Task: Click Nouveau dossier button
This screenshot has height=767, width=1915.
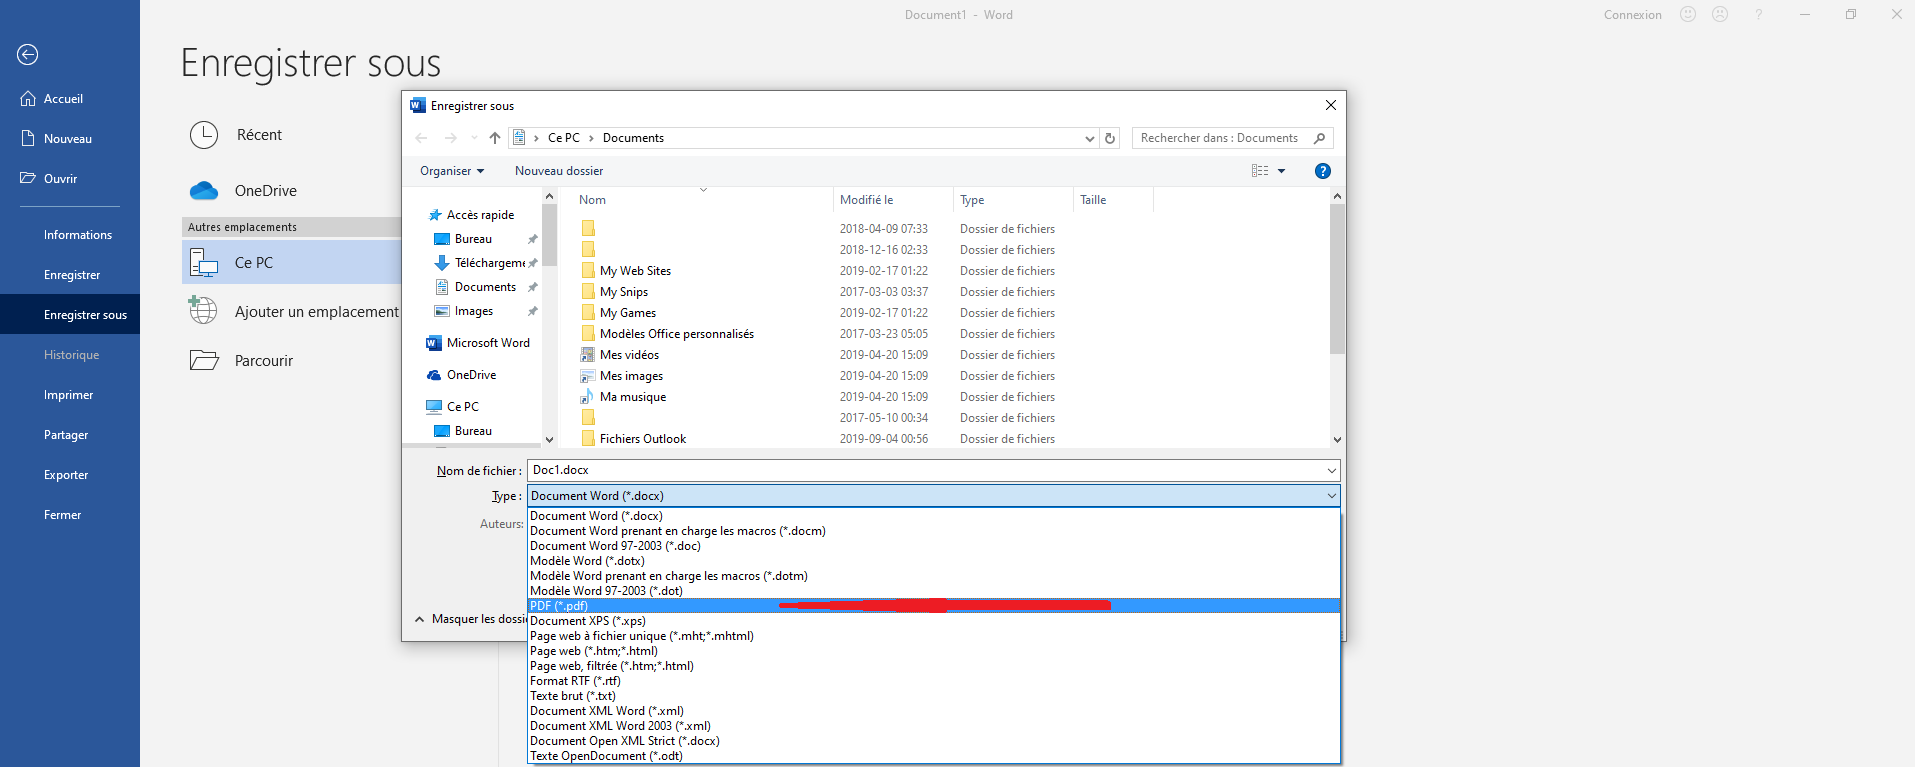Action: [x=559, y=171]
